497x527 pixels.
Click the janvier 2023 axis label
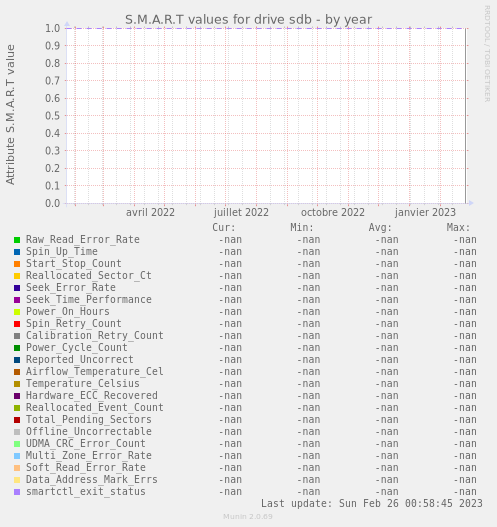click(425, 213)
